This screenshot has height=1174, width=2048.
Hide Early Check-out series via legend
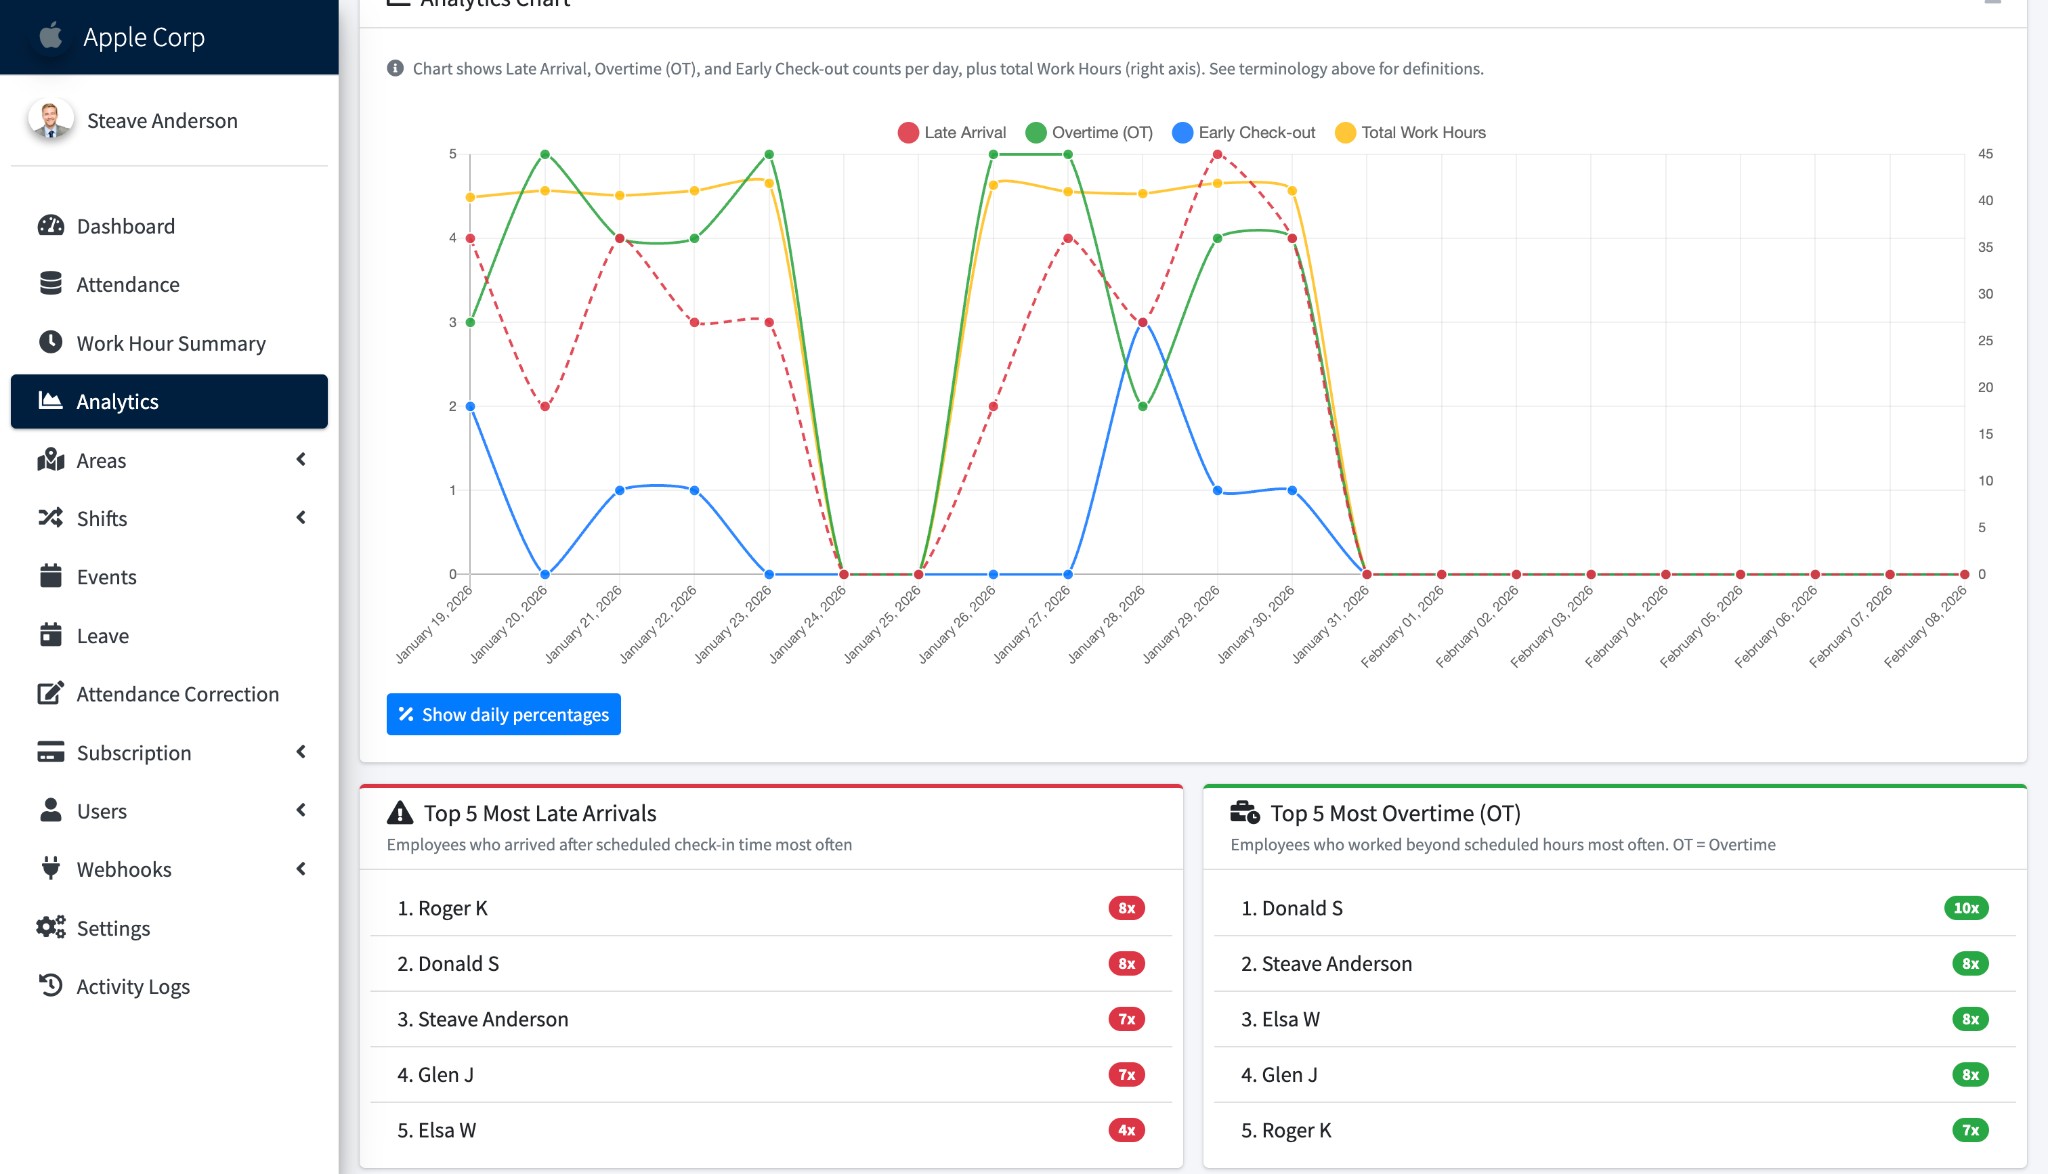pyautogui.click(x=1256, y=132)
